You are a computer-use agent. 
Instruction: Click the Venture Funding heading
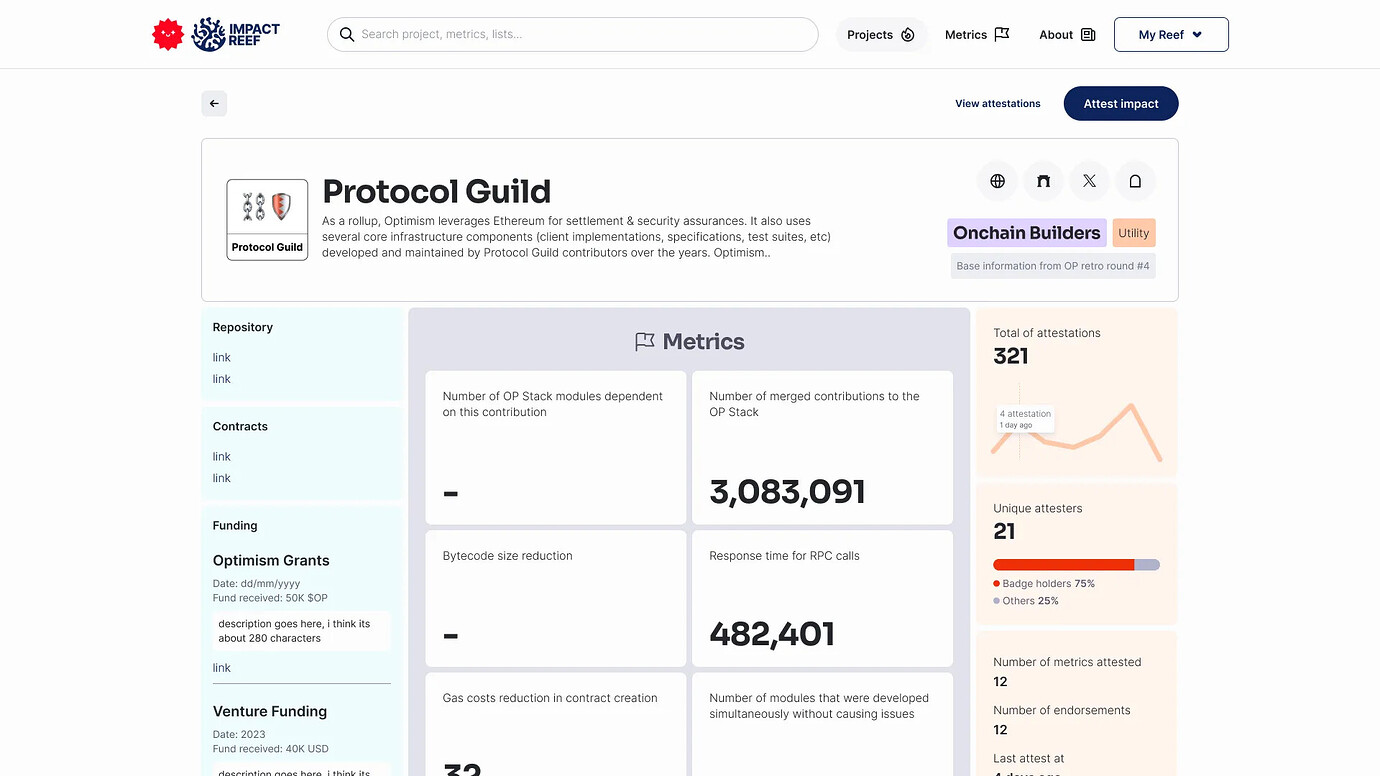[x=270, y=712]
